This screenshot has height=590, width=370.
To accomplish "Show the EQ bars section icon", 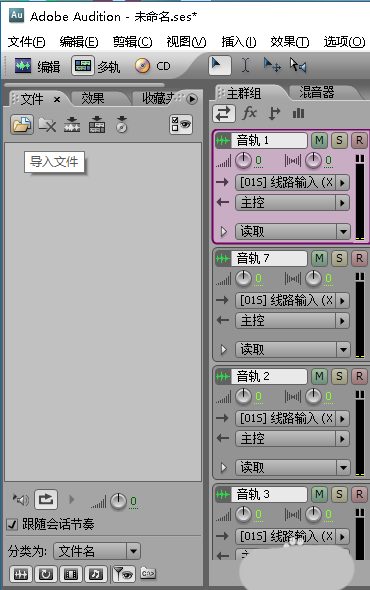I will click(x=298, y=113).
